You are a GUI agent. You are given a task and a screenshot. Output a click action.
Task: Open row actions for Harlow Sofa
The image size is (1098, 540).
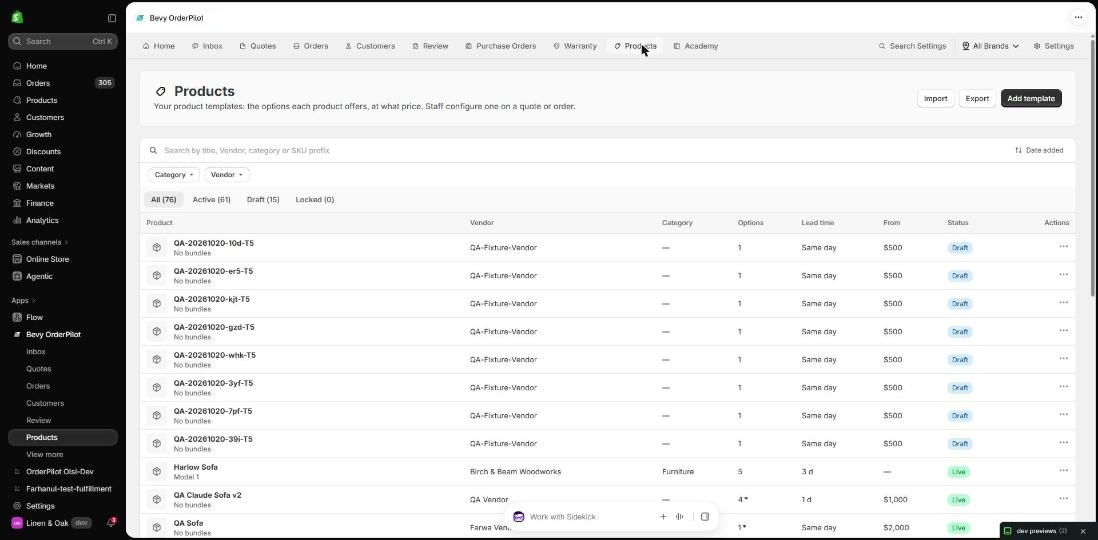[x=1063, y=471]
